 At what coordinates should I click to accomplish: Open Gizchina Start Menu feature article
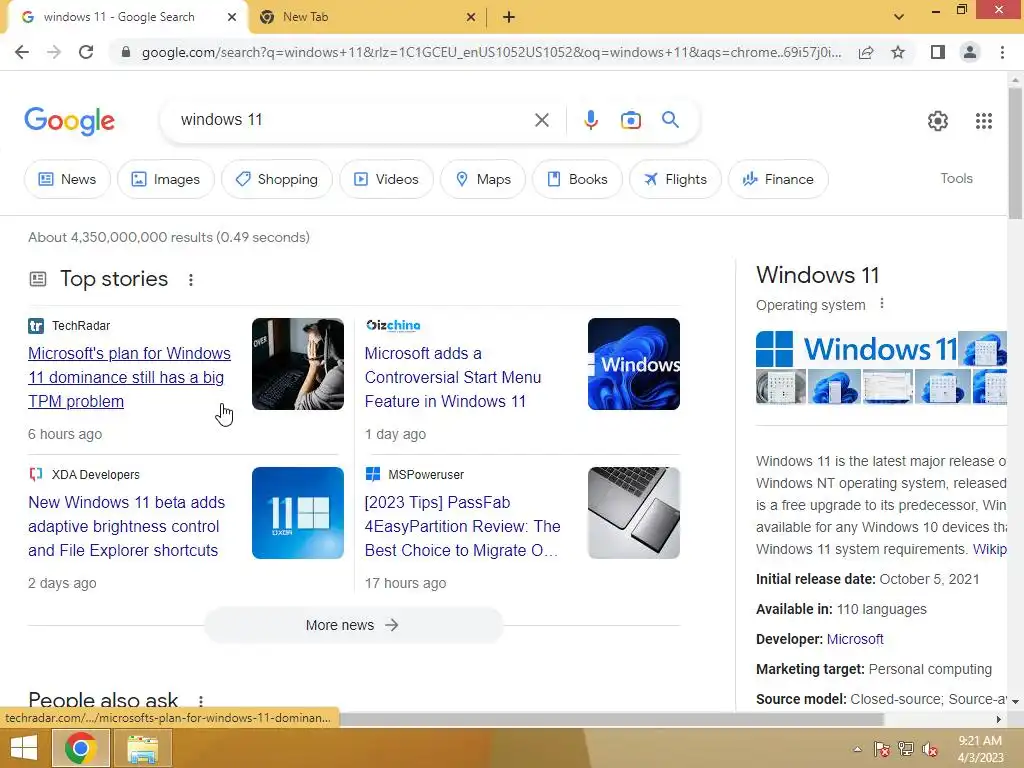click(453, 377)
